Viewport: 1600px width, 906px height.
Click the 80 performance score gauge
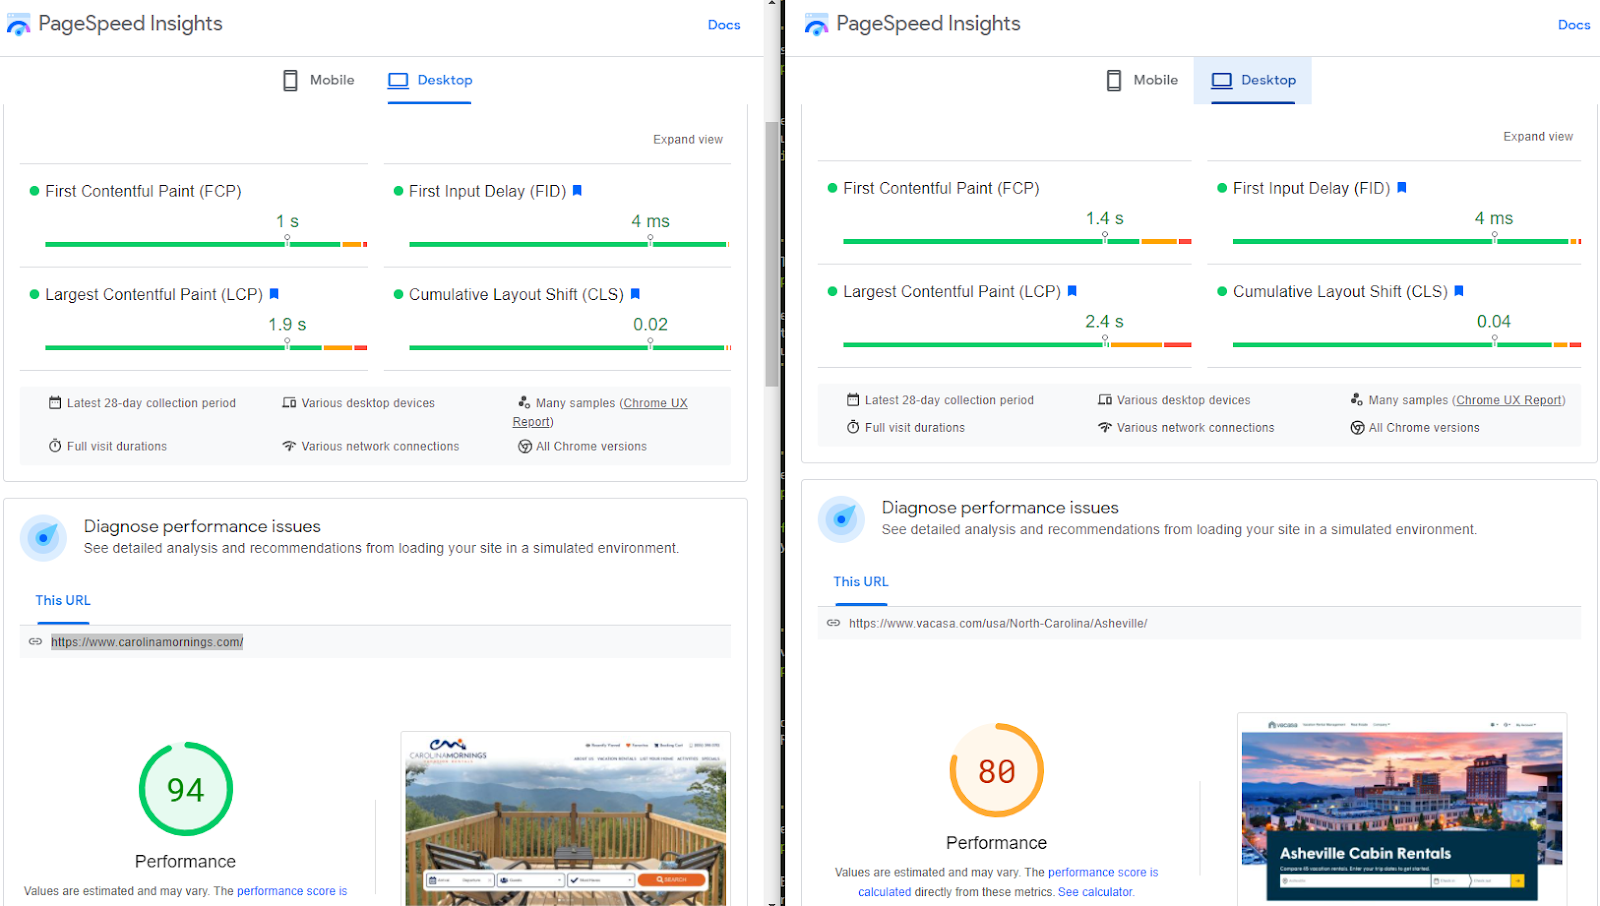(x=997, y=770)
